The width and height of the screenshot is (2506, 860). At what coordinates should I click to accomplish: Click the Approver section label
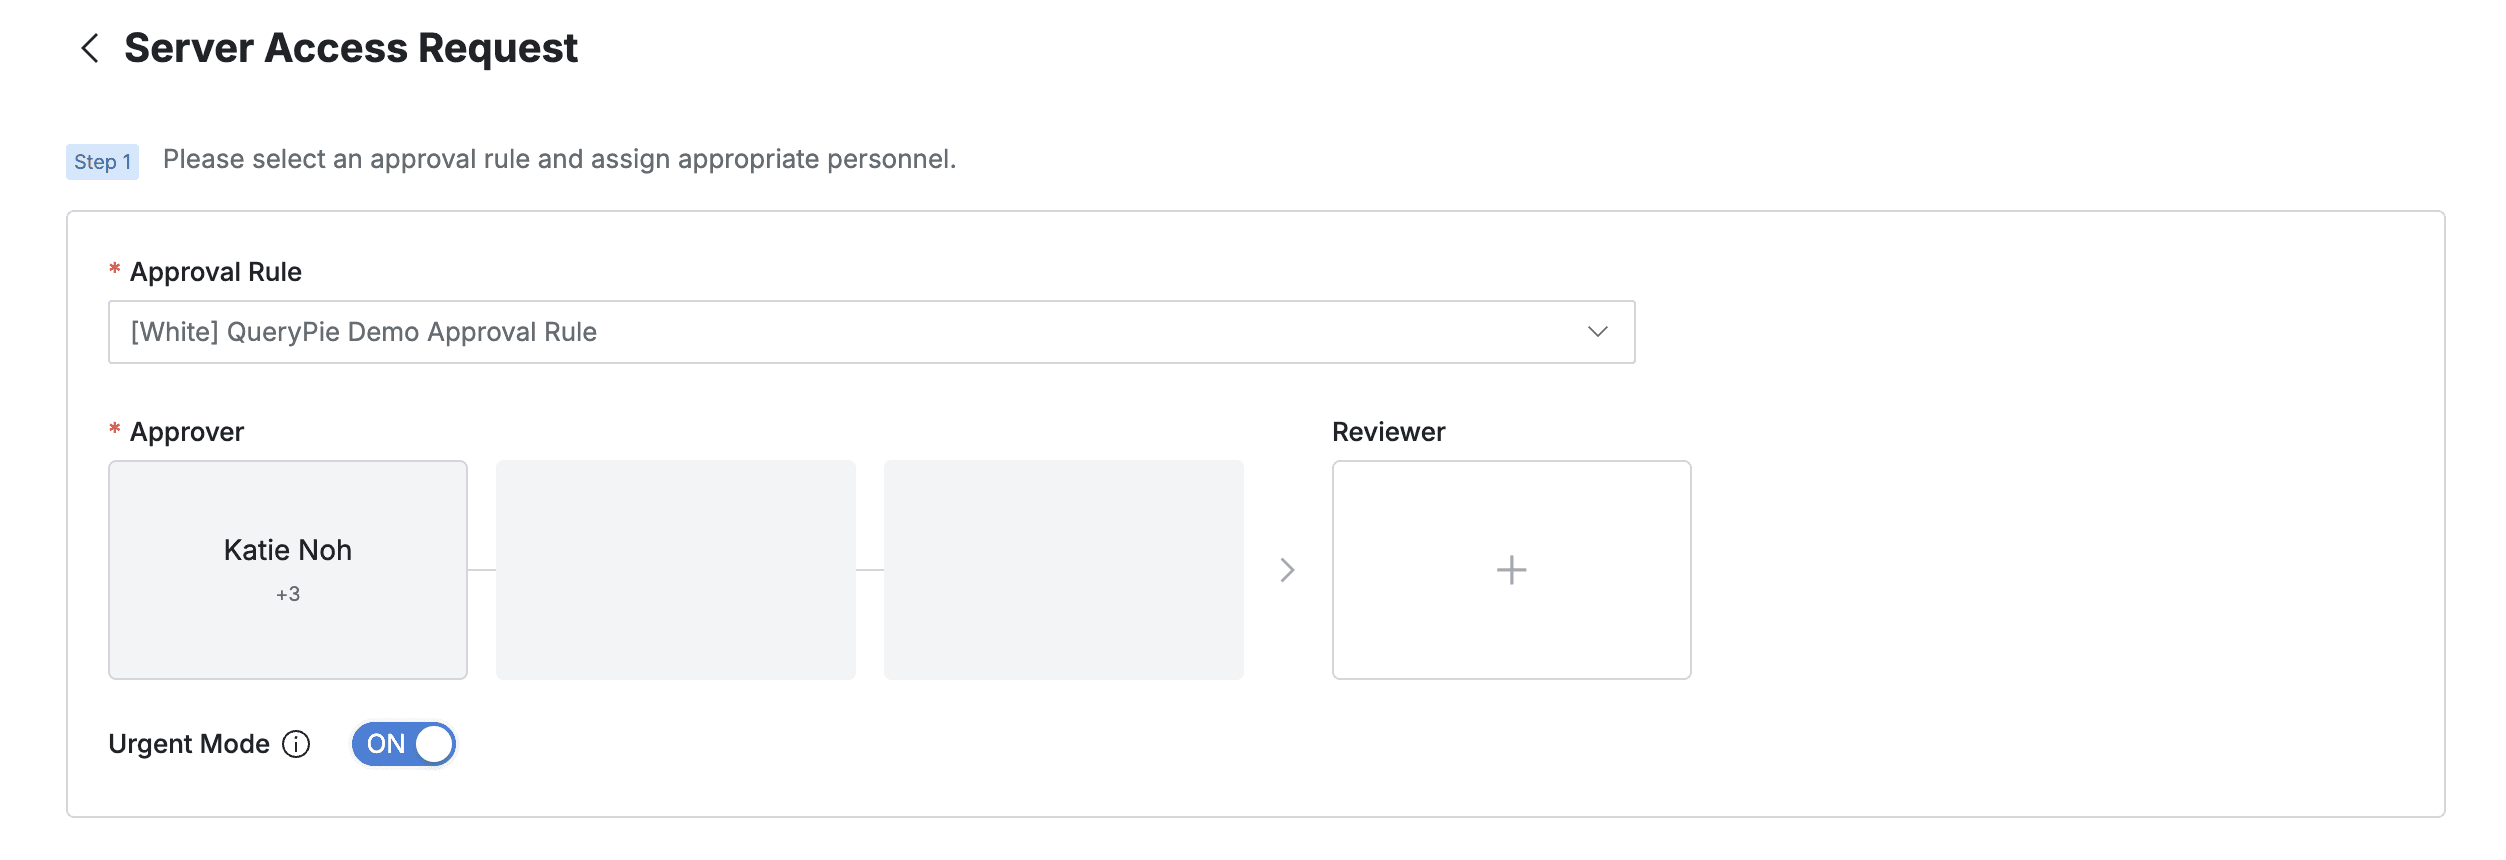coord(187,432)
